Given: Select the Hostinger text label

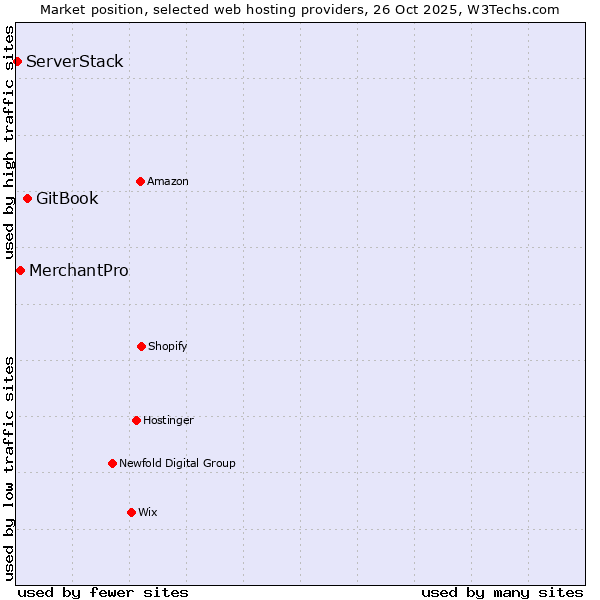Looking at the screenshot, I should click(168, 420).
